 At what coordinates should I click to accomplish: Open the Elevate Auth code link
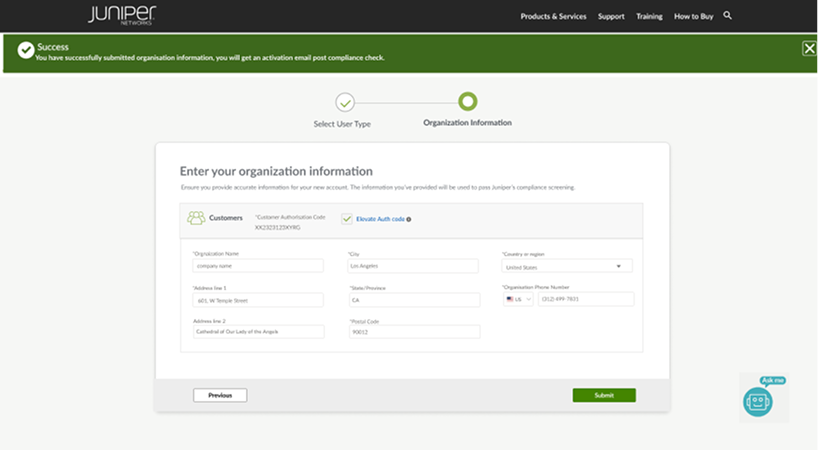point(380,219)
